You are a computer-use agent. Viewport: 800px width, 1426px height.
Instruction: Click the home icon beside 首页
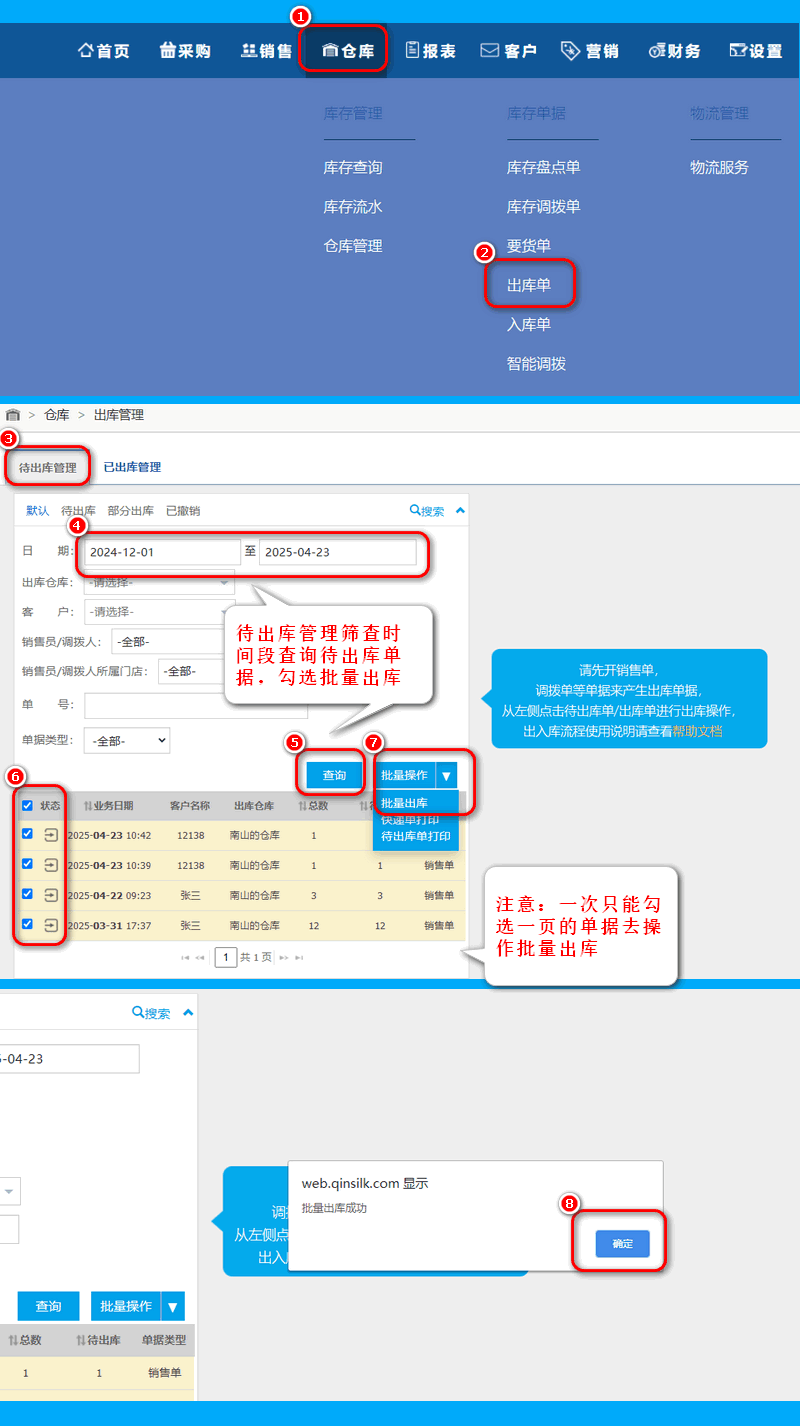tap(86, 51)
